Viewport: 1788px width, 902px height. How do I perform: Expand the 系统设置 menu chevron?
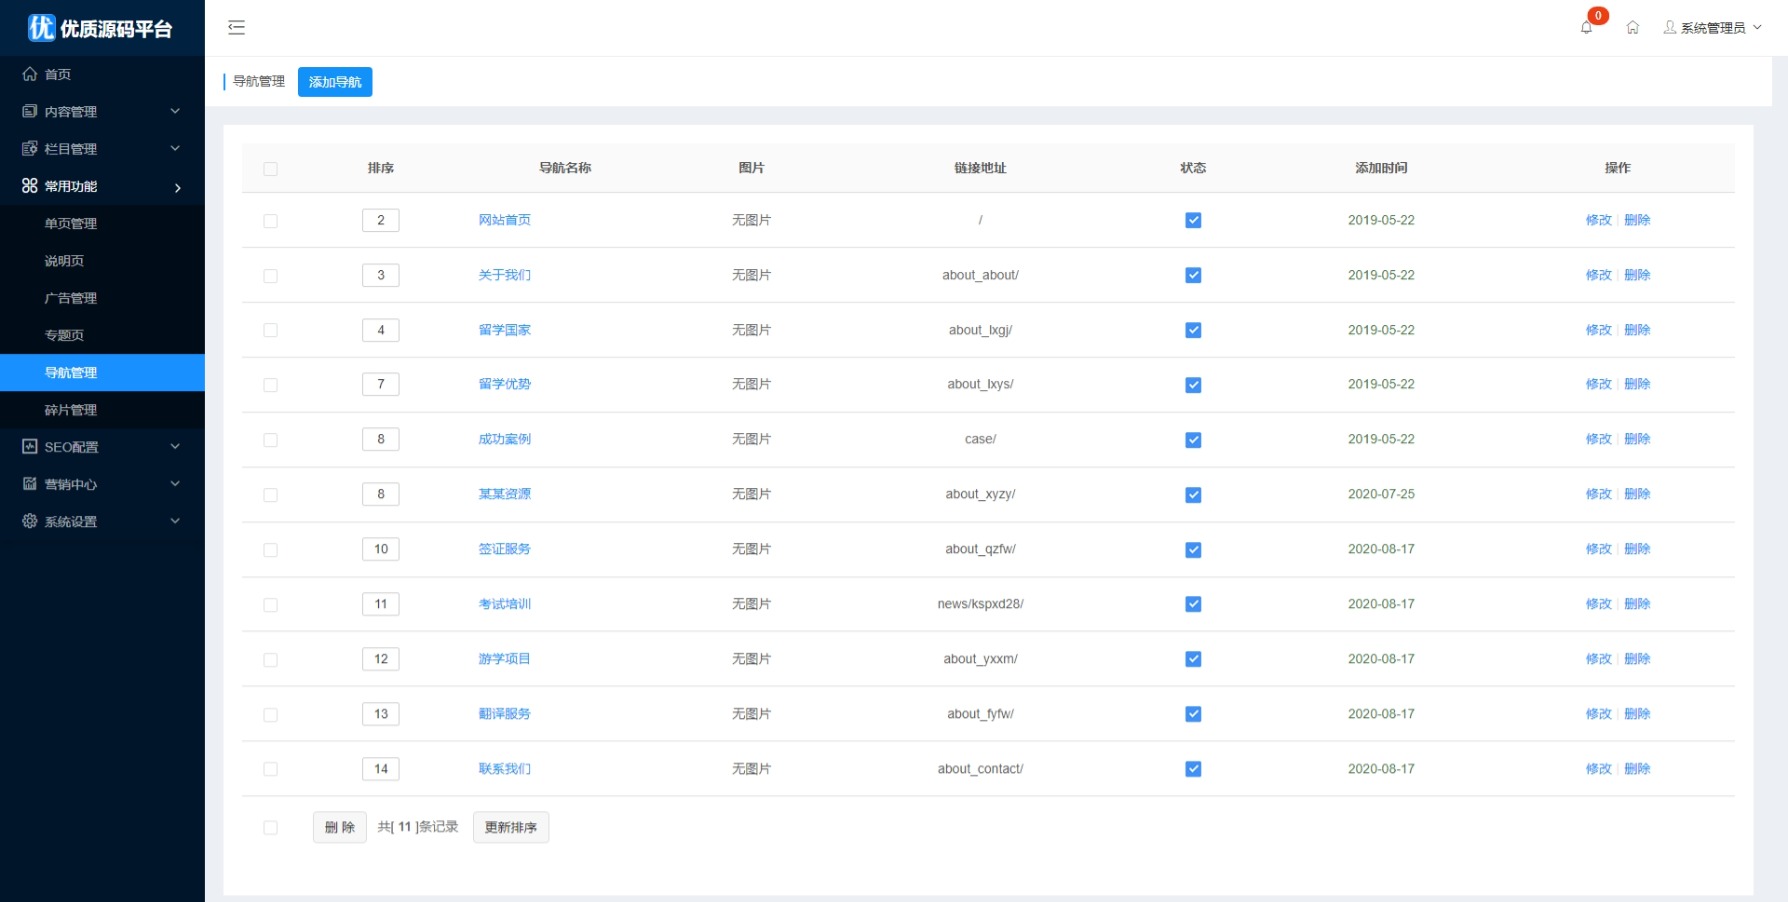175,521
